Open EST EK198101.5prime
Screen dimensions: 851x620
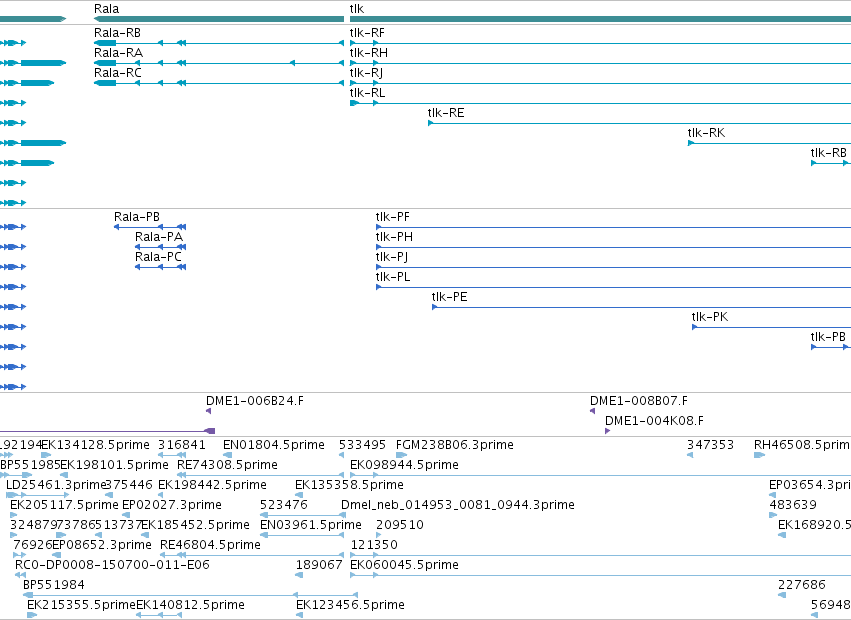pyautogui.click(x=115, y=465)
